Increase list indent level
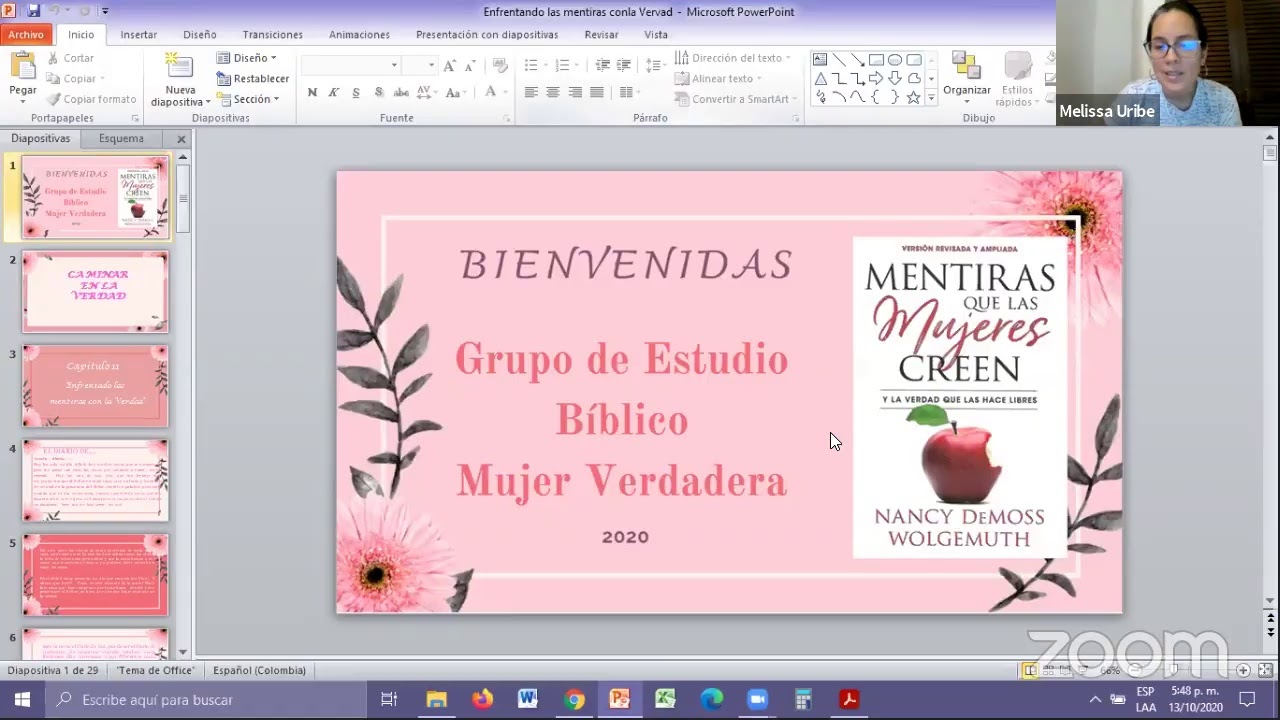Viewport: 1280px width, 720px height. click(626, 65)
